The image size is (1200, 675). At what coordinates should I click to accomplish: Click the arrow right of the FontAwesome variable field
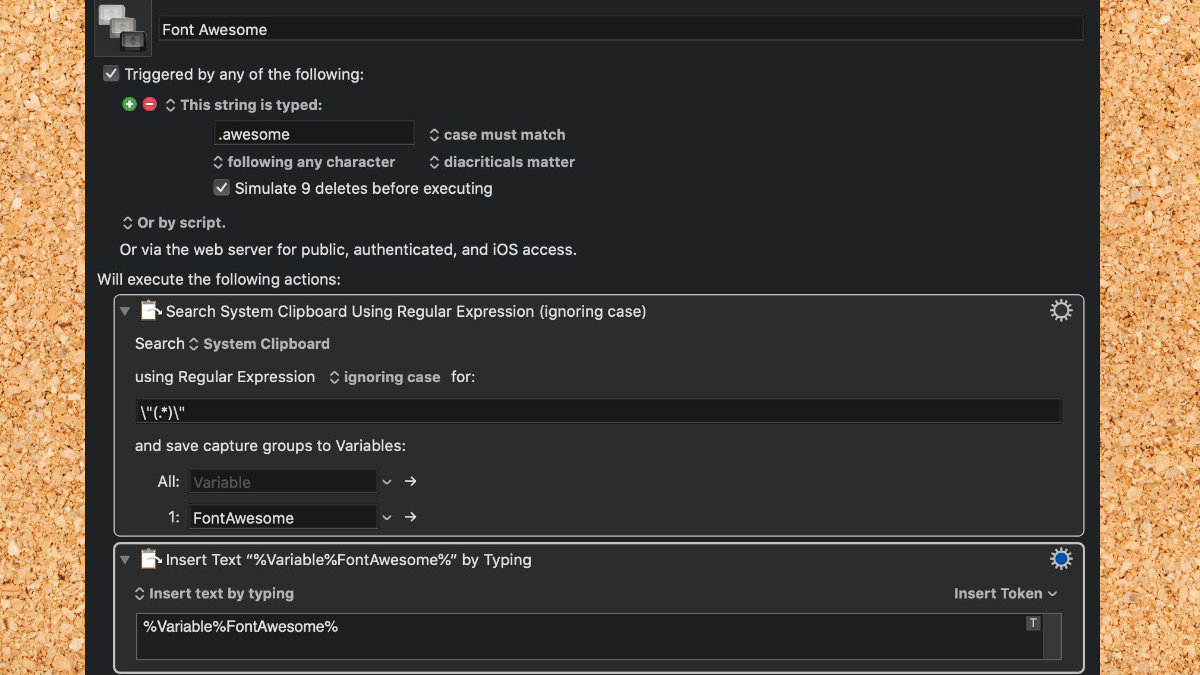point(410,517)
